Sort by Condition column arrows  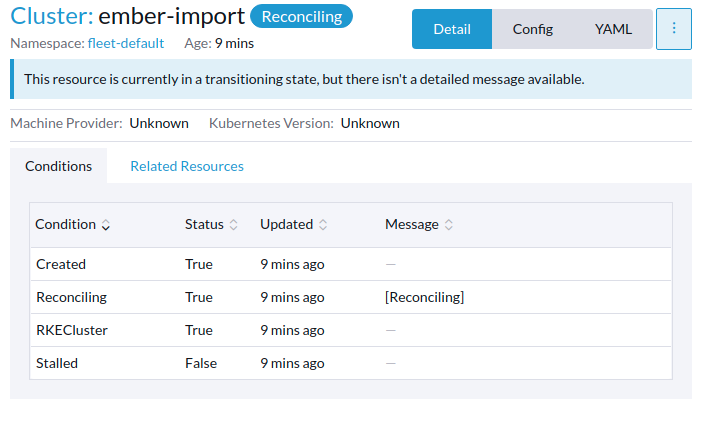(106, 225)
